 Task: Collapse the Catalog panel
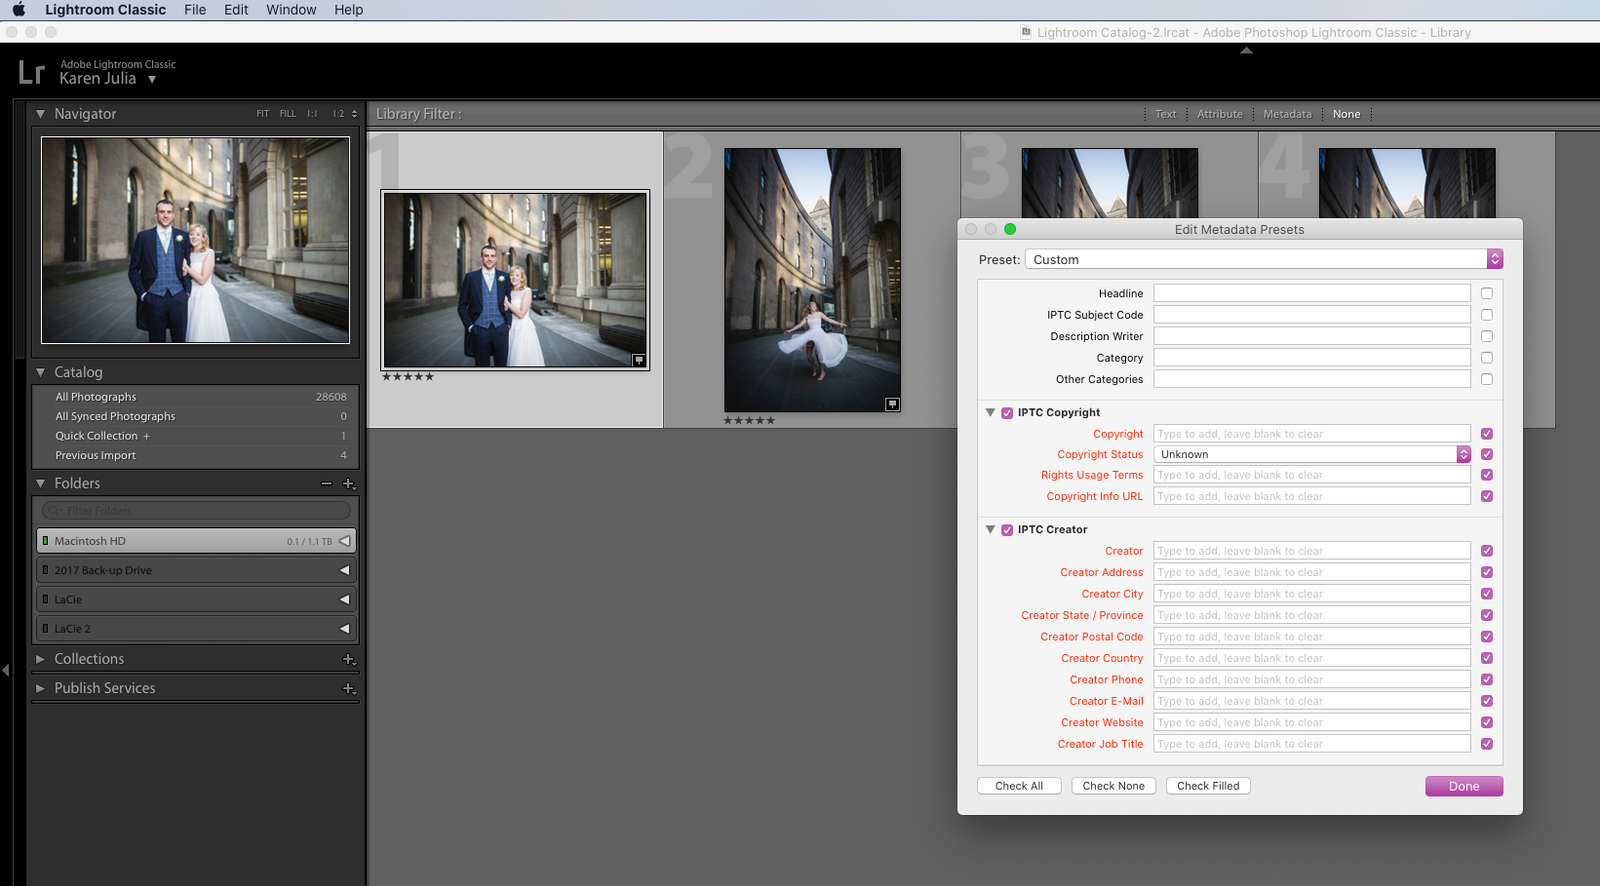coord(40,372)
